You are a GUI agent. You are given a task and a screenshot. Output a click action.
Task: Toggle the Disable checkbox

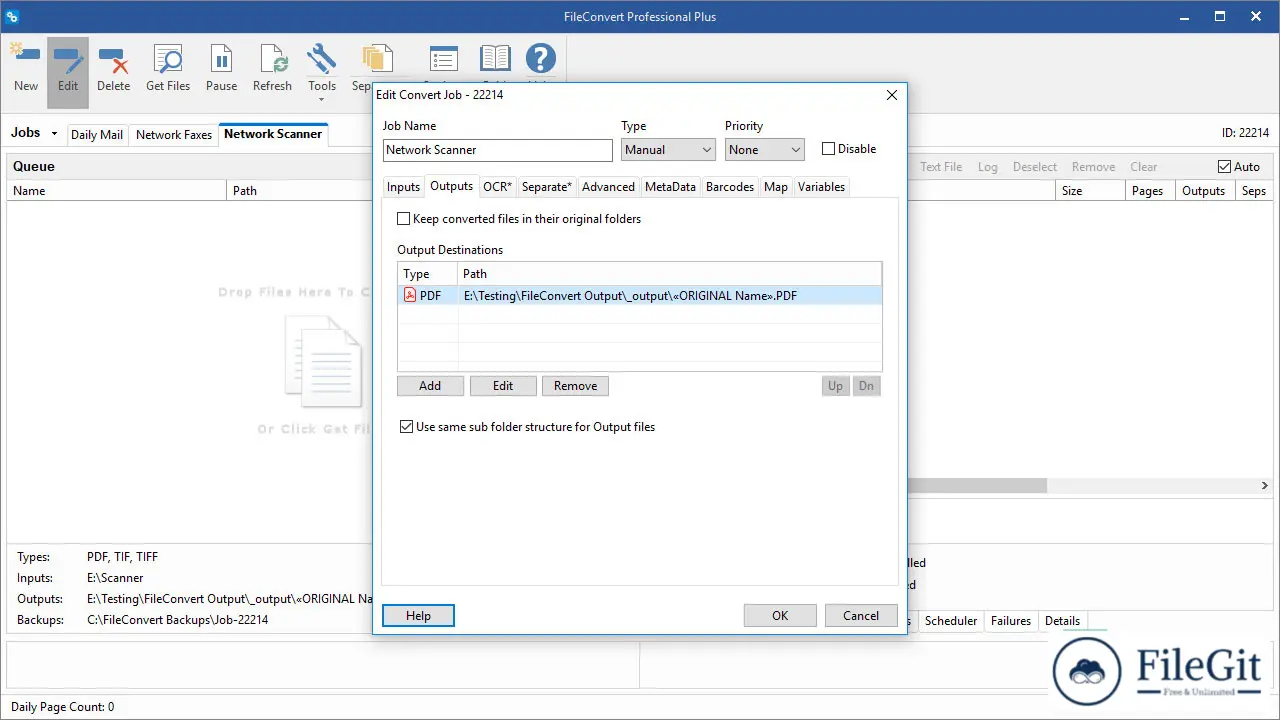point(828,149)
